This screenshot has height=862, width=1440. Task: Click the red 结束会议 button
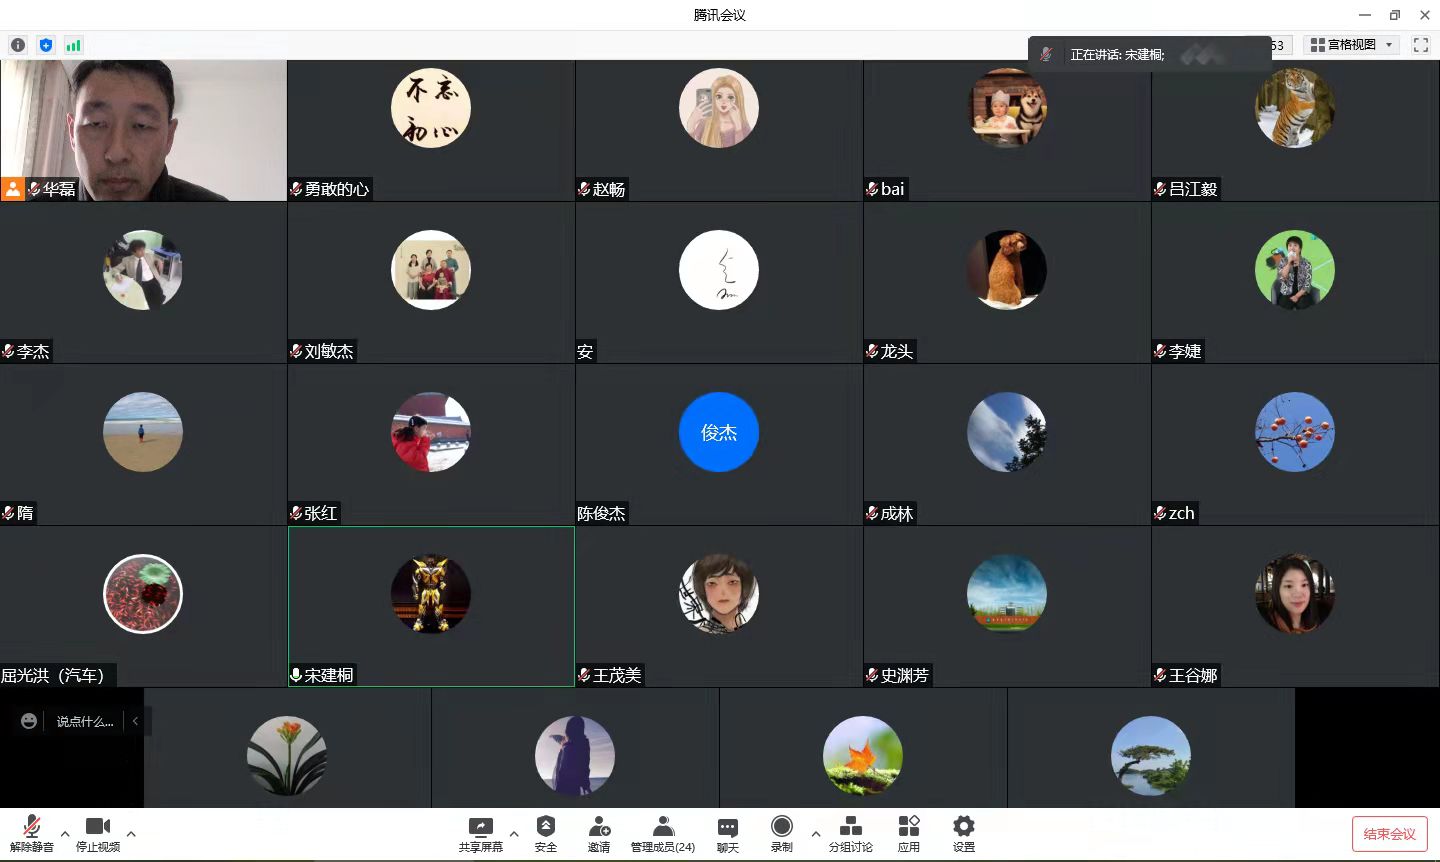point(1389,834)
